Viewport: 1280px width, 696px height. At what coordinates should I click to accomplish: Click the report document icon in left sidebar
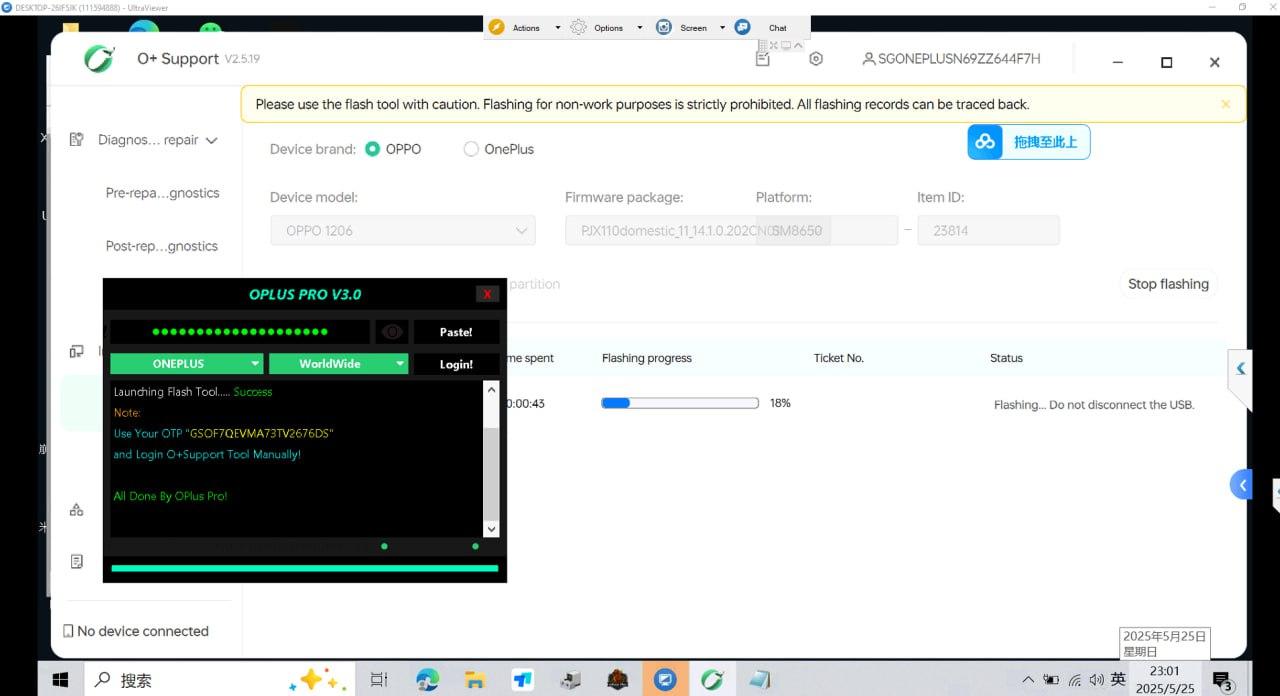[x=77, y=562]
